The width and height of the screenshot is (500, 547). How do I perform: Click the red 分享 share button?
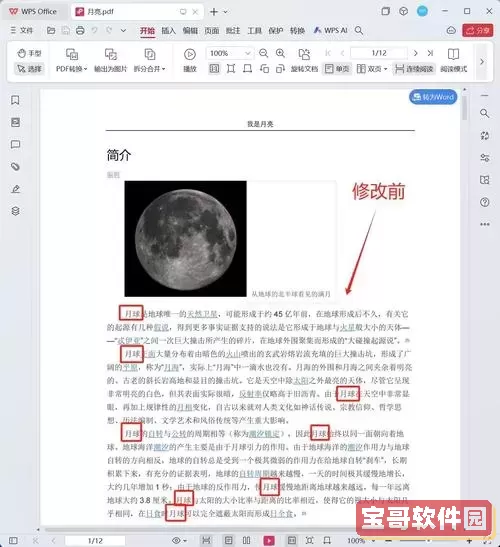(x=478, y=30)
